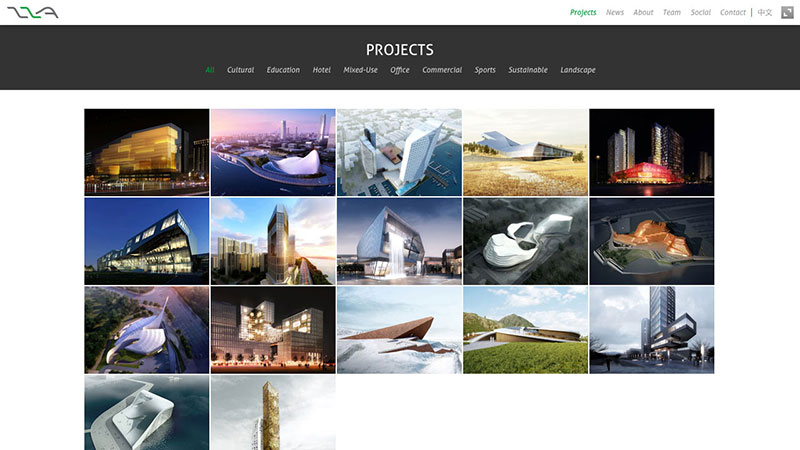Go to the About page
The image size is (800, 450).
(643, 12)
